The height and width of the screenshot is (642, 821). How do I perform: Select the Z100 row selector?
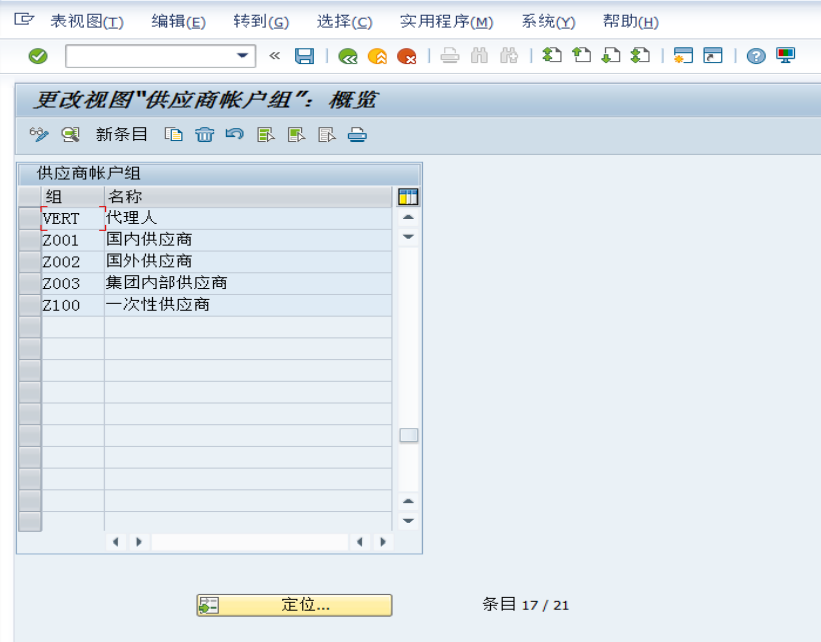(30, 305)
